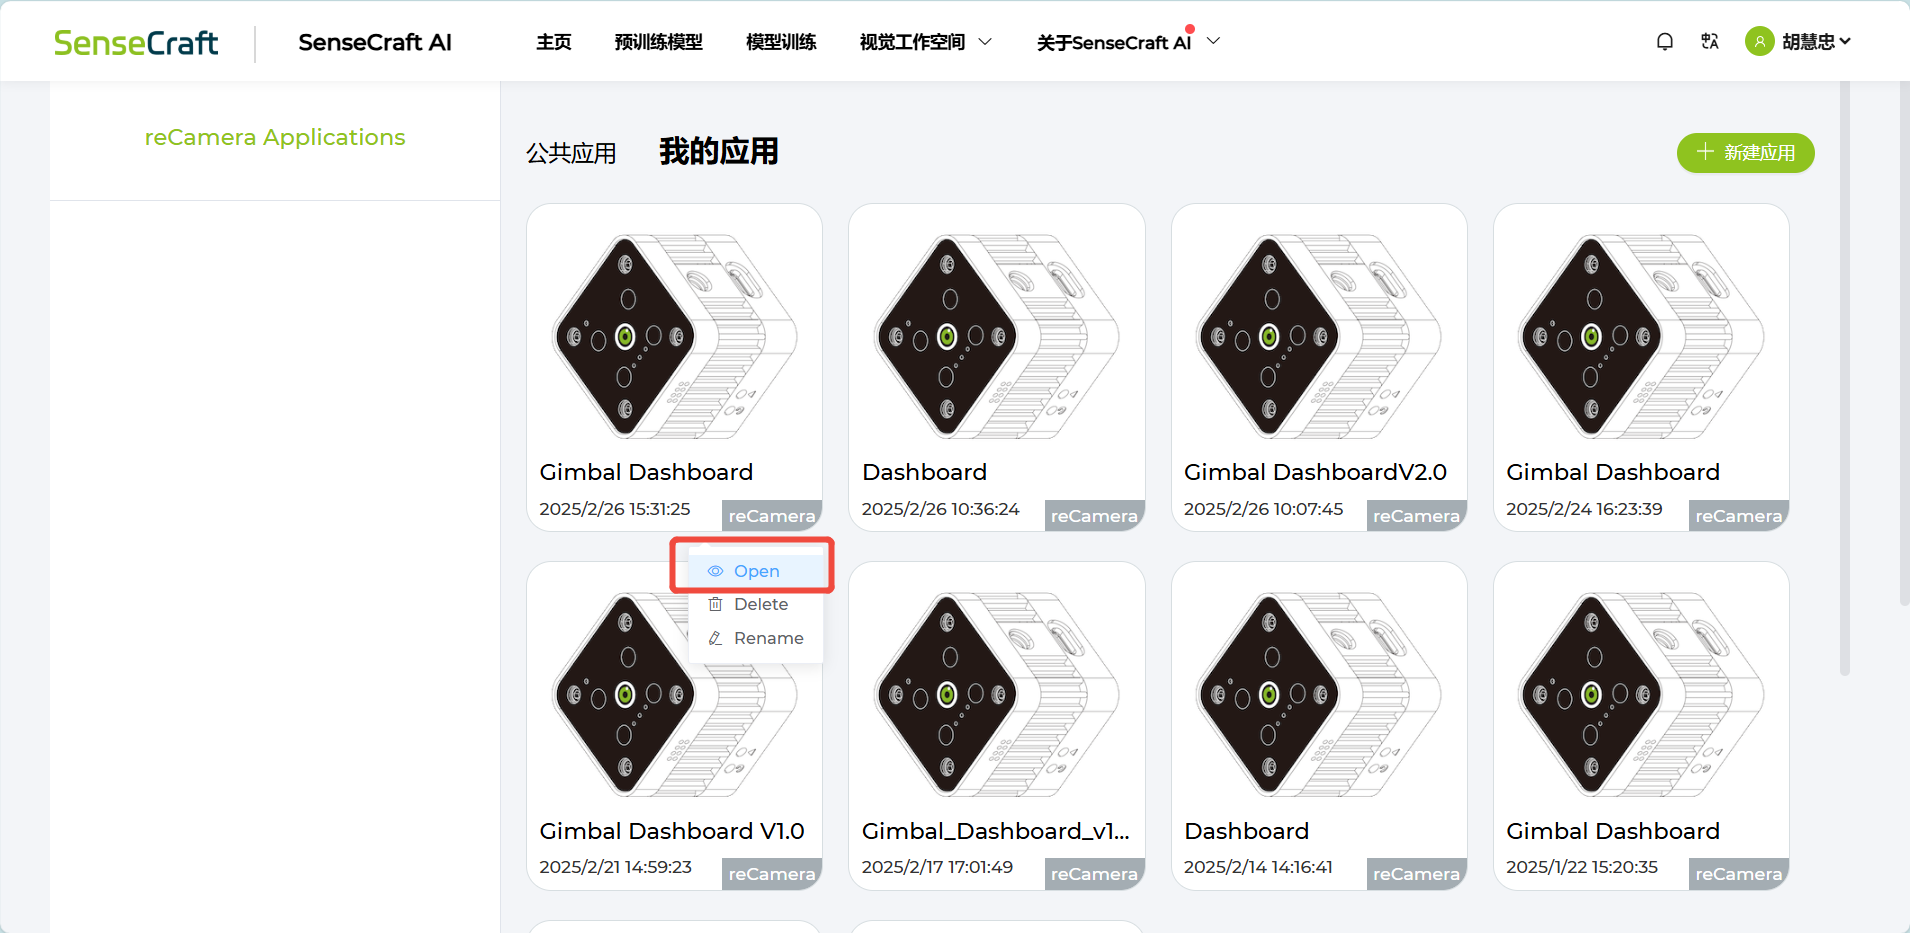
Task: Click the notification bell icon
Action: point(1664,41)
